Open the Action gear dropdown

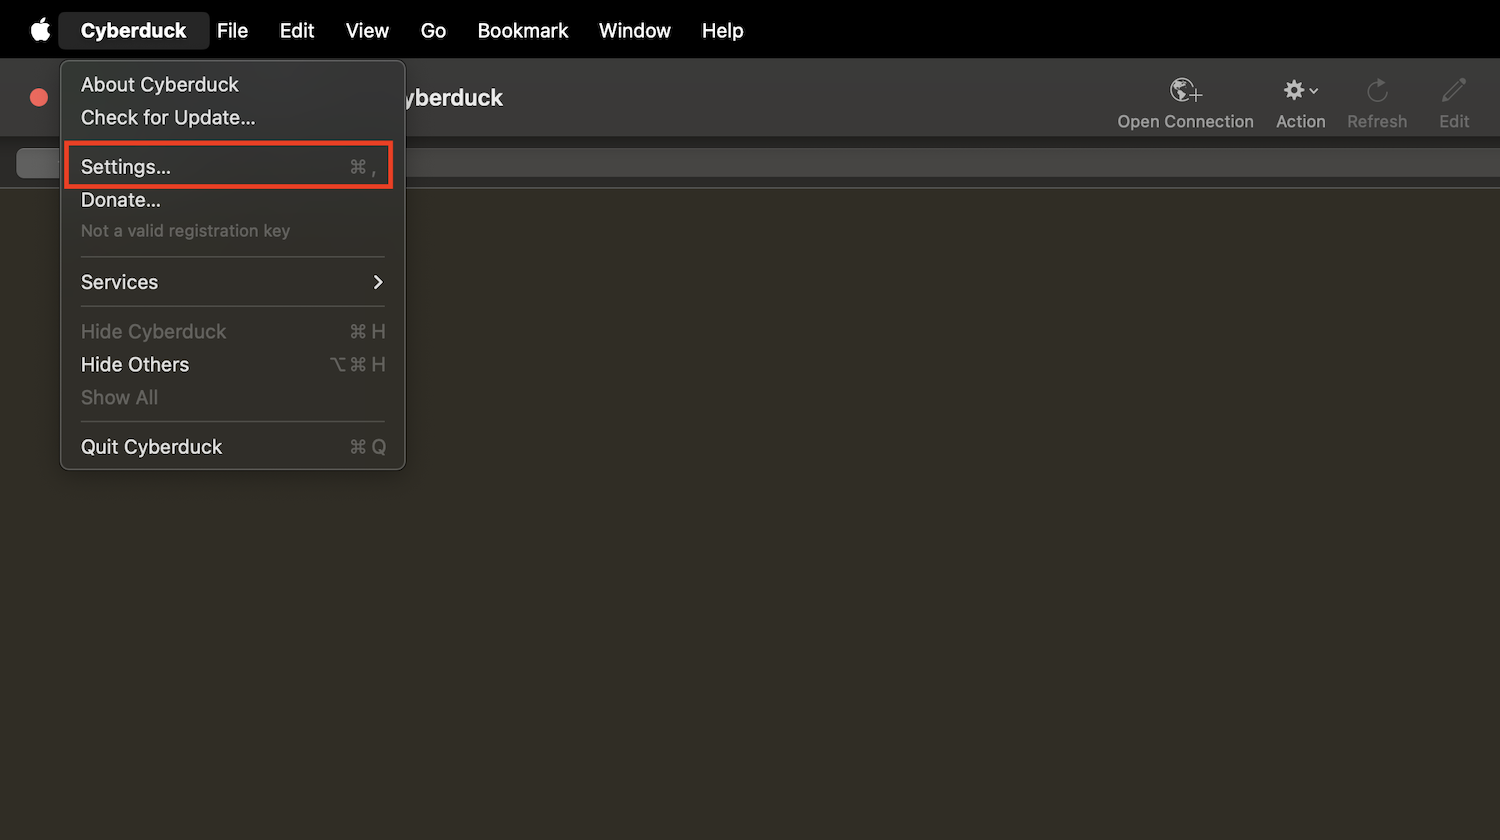[x=1300, y=91]
